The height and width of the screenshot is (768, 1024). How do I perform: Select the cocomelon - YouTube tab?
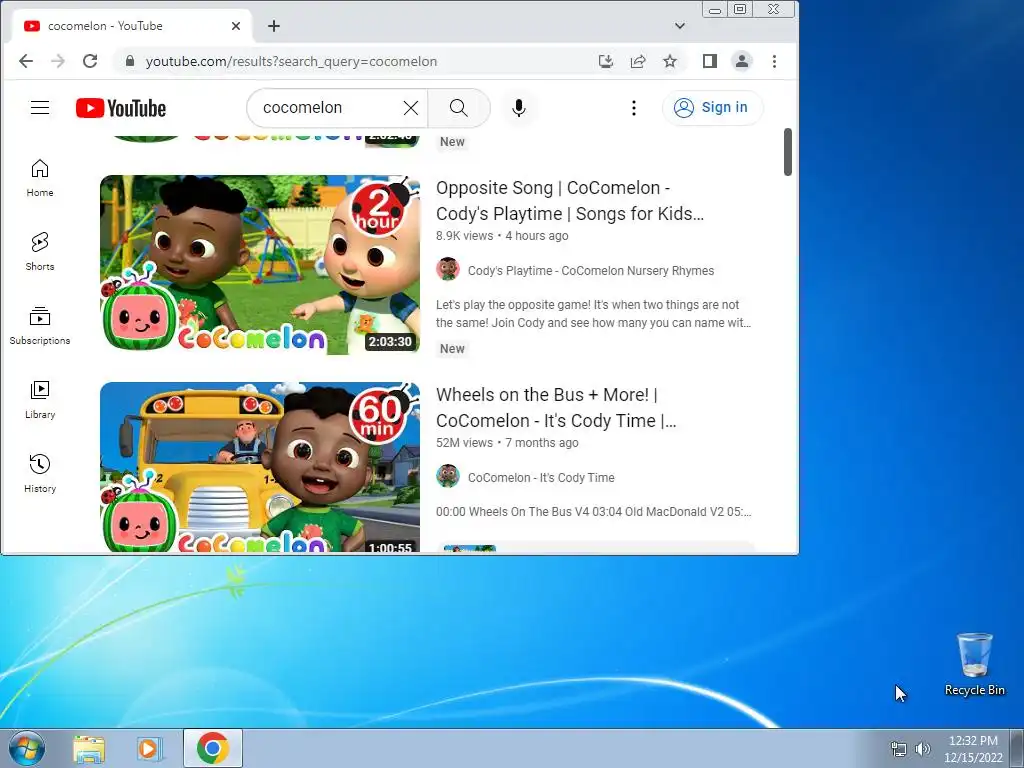tap(133, 26)
